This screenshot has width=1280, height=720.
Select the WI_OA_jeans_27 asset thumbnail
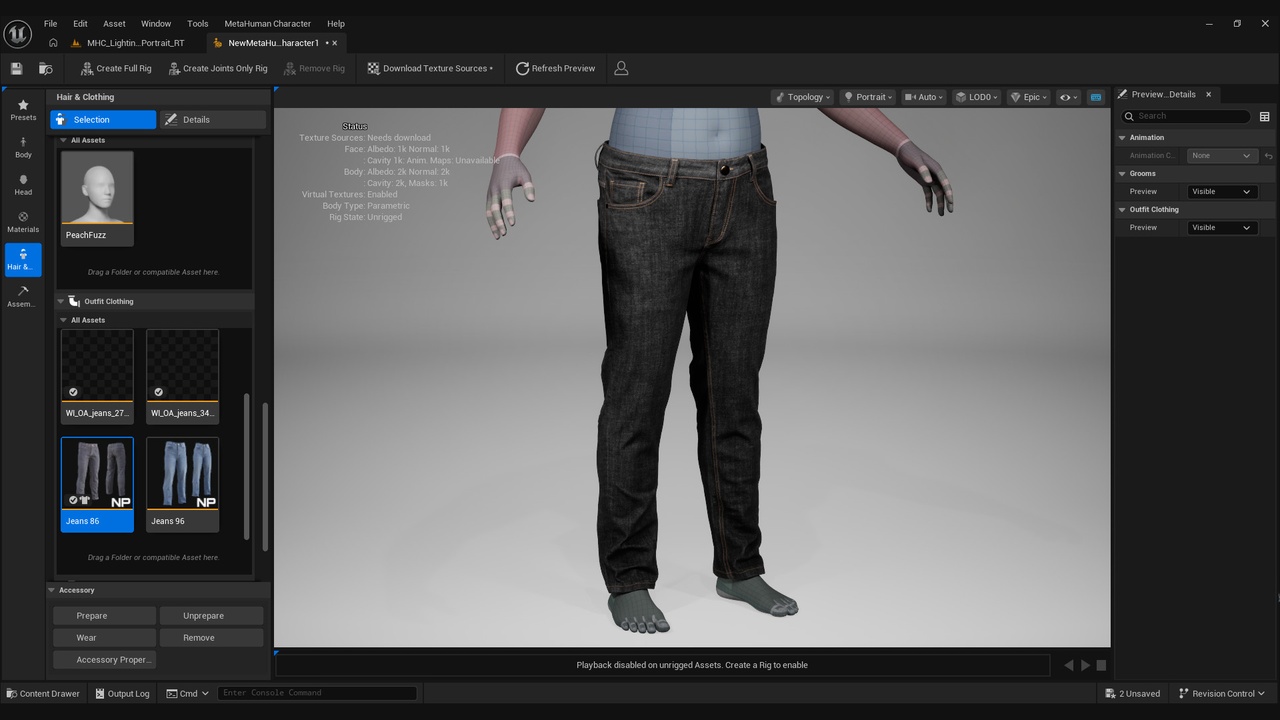pyautogui.click(x=97, y=376)
